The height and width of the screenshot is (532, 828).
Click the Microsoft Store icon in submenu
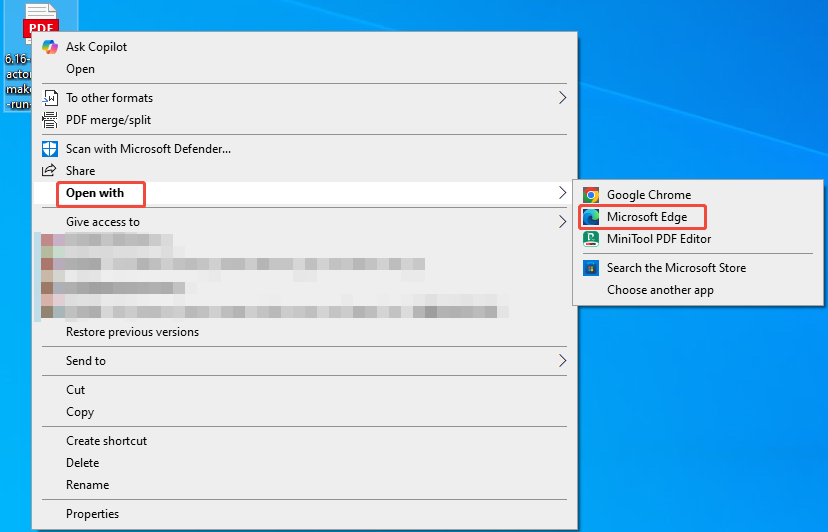[x=591, y=268]
